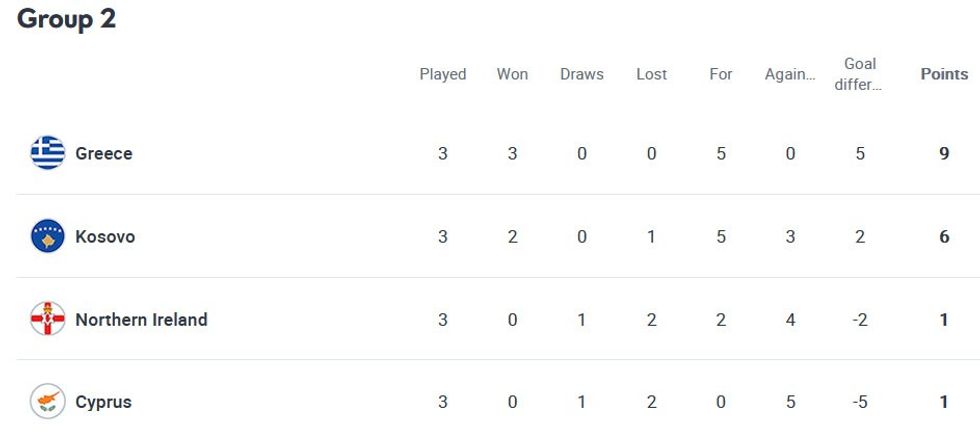This screenshot has height=444, width=980.
Task: Click Kosovo's 6 points value
Action: 944,237
